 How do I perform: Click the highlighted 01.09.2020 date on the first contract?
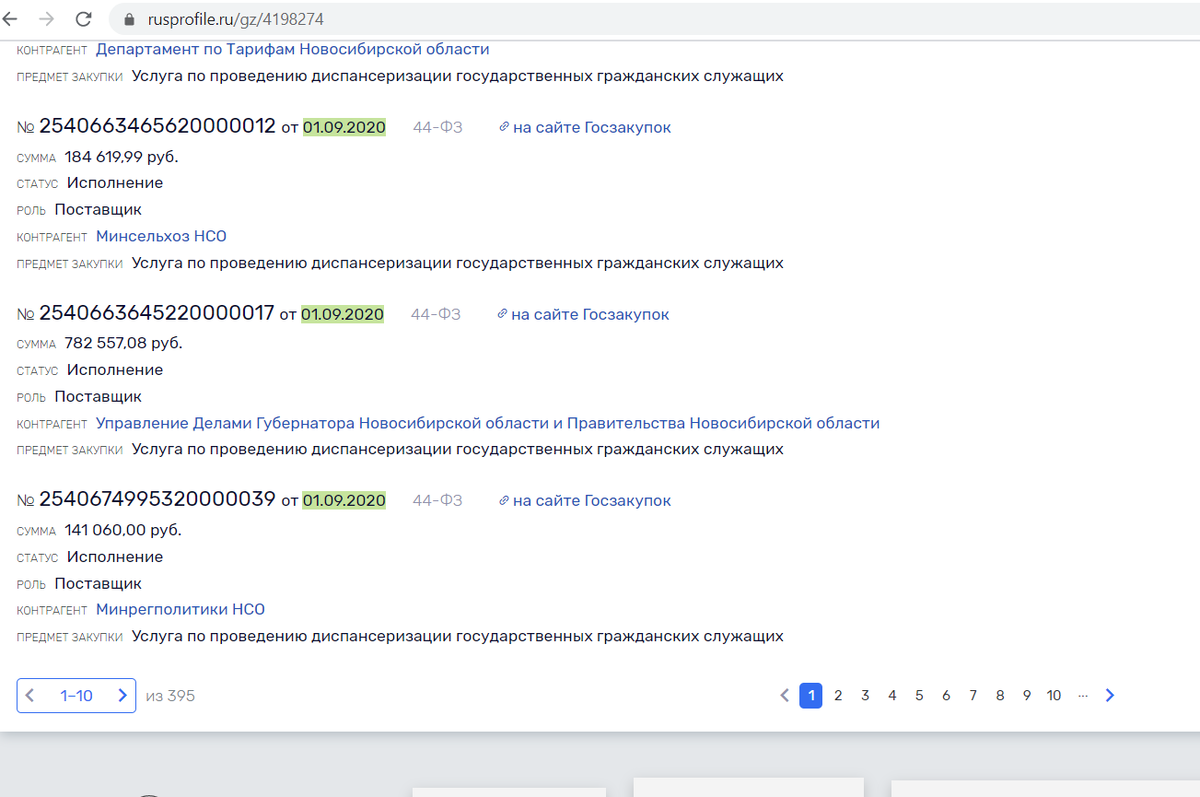pos(344,127)
